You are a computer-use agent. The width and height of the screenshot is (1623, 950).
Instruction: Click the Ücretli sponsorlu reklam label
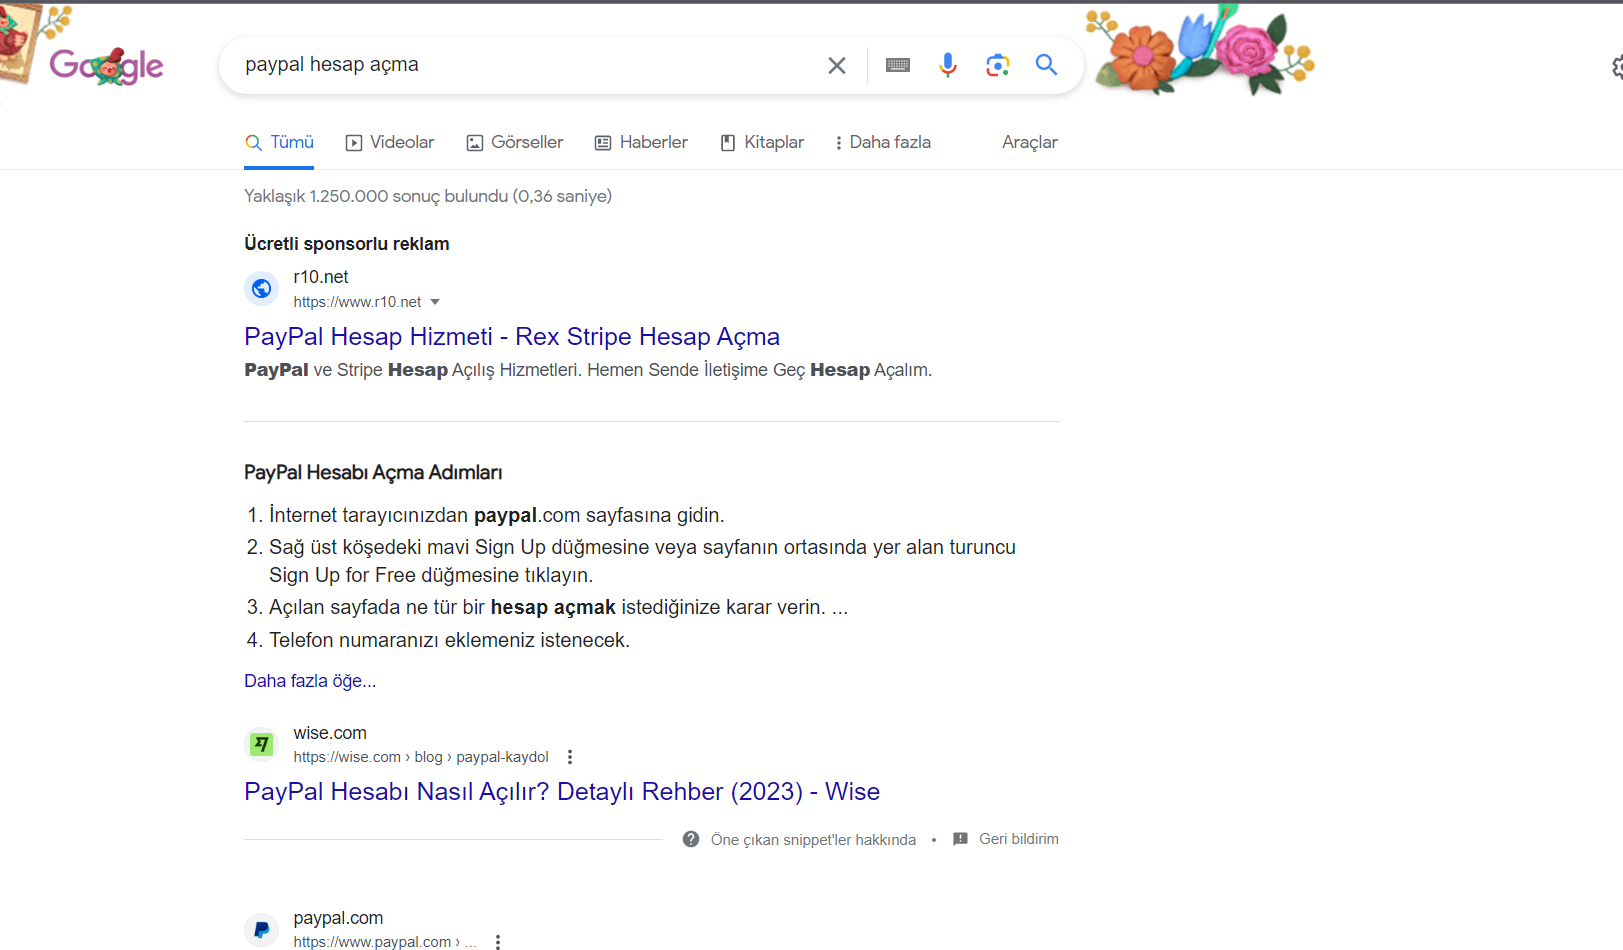347,244
